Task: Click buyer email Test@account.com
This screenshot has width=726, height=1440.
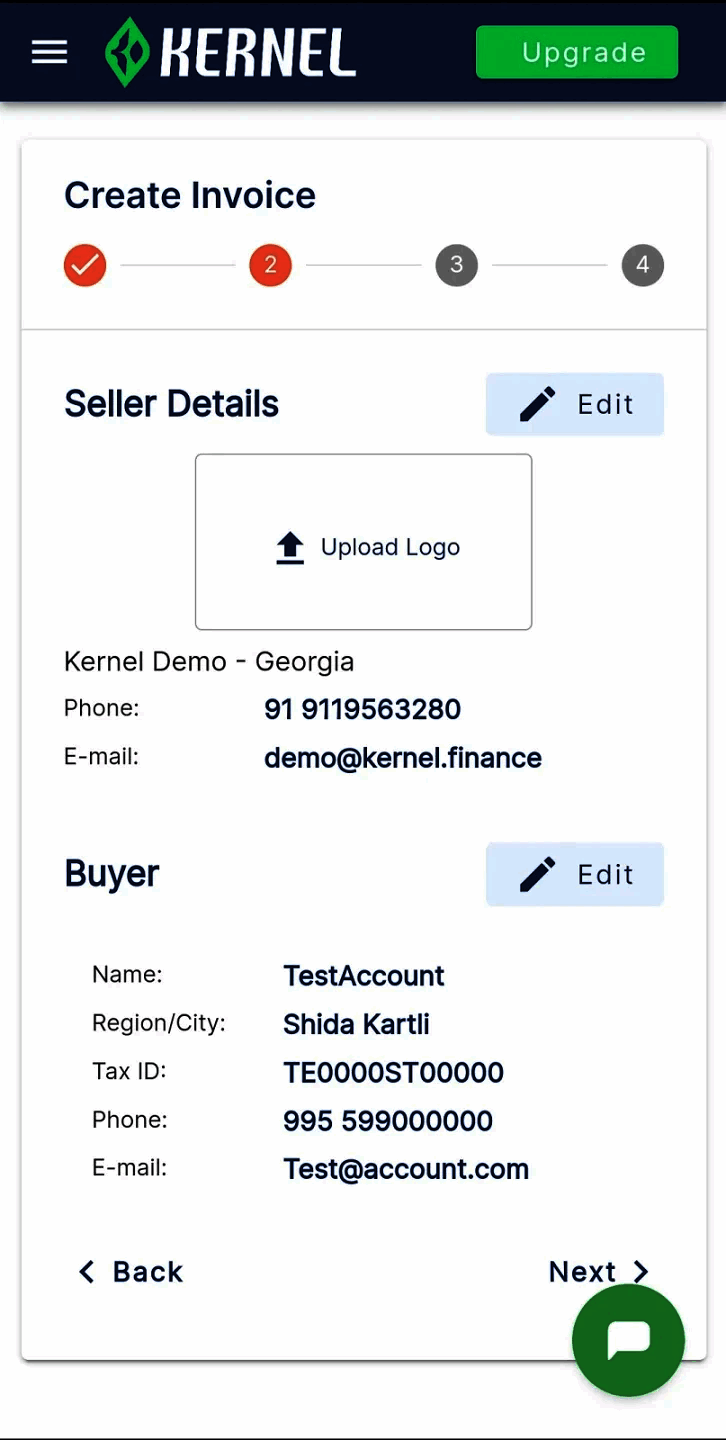Action: (405, 1169)
